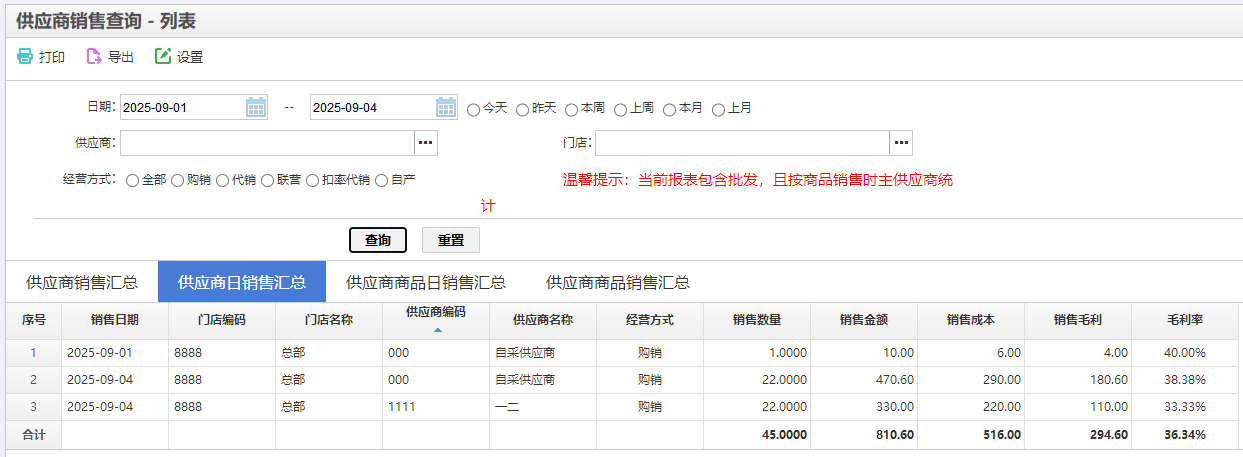1243x457 pixels.
Task: Click the export (导出) icon
Action: click(x=94, y=57)
